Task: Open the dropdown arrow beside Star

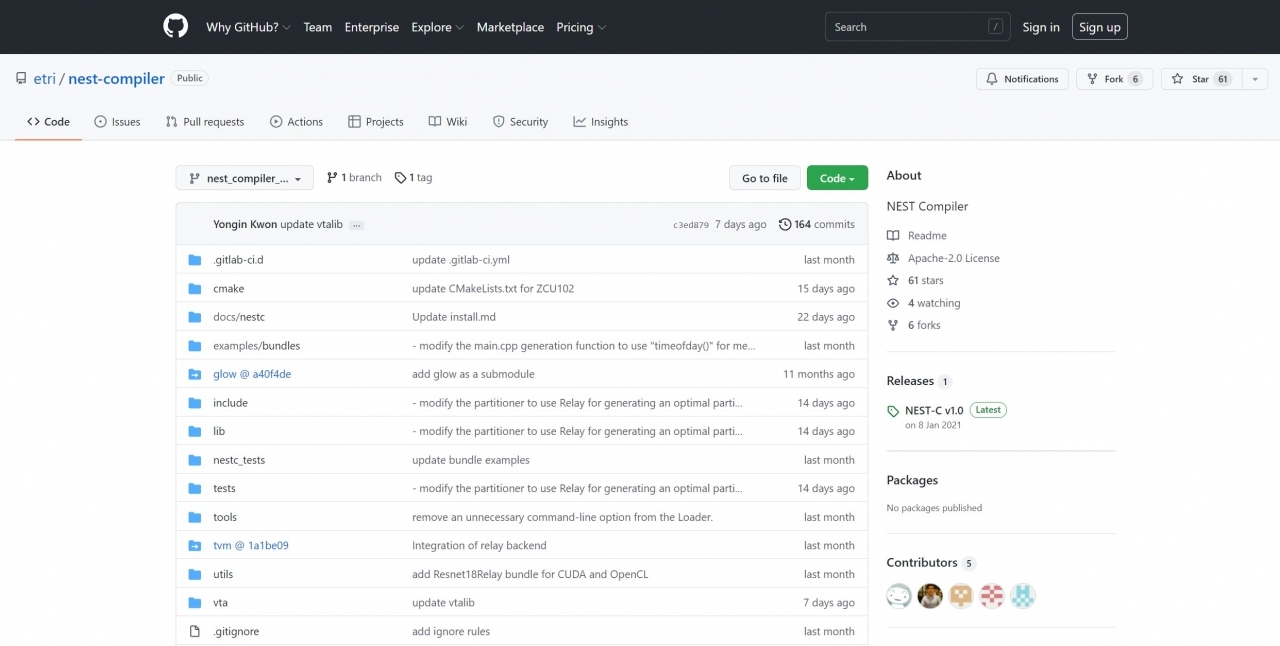Action: 1254,79
